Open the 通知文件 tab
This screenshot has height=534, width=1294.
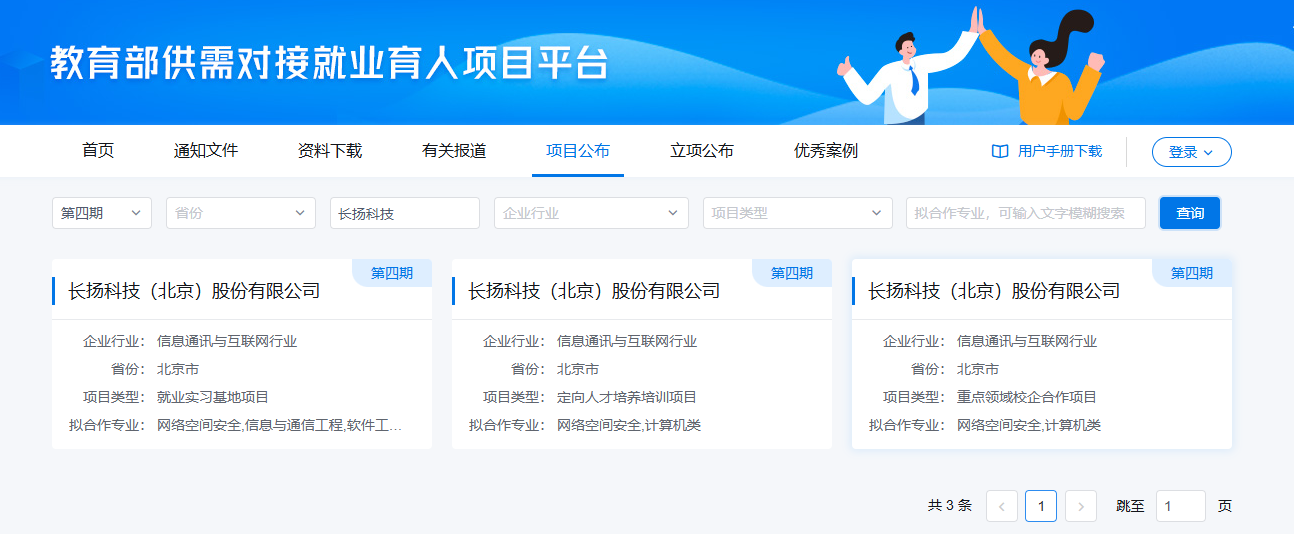[206, 151]
